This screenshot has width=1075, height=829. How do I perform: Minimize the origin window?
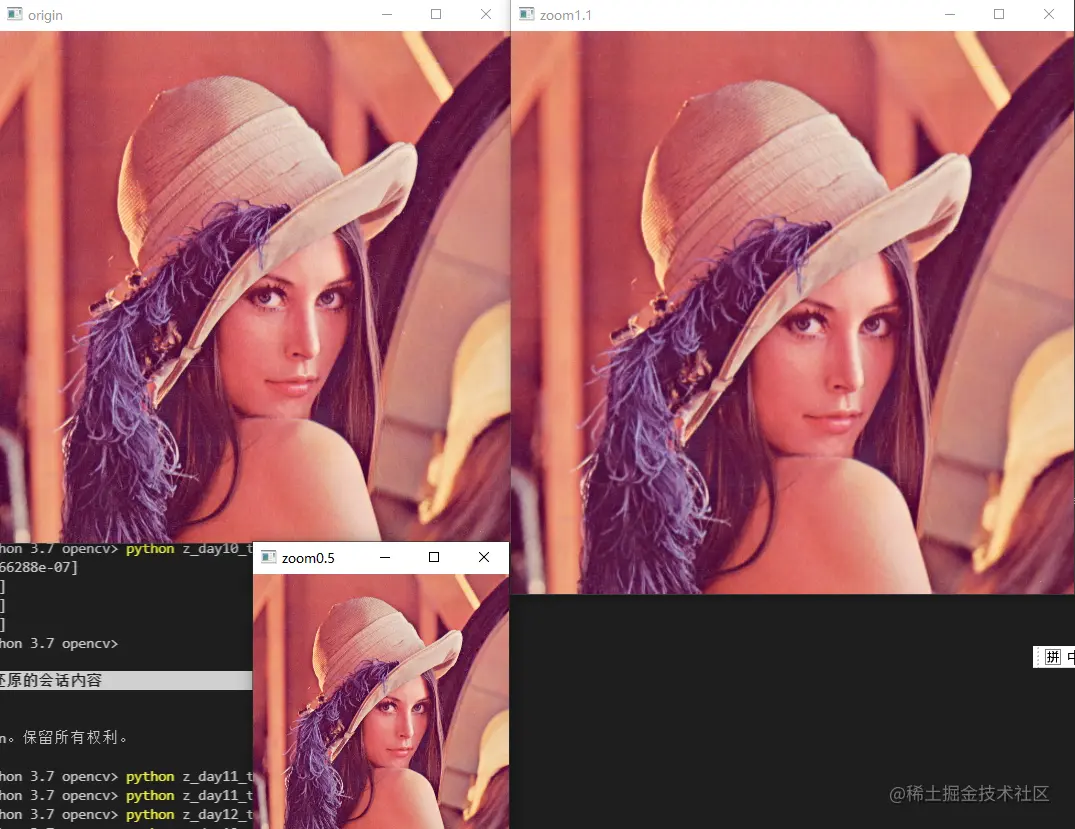point(387,14)
